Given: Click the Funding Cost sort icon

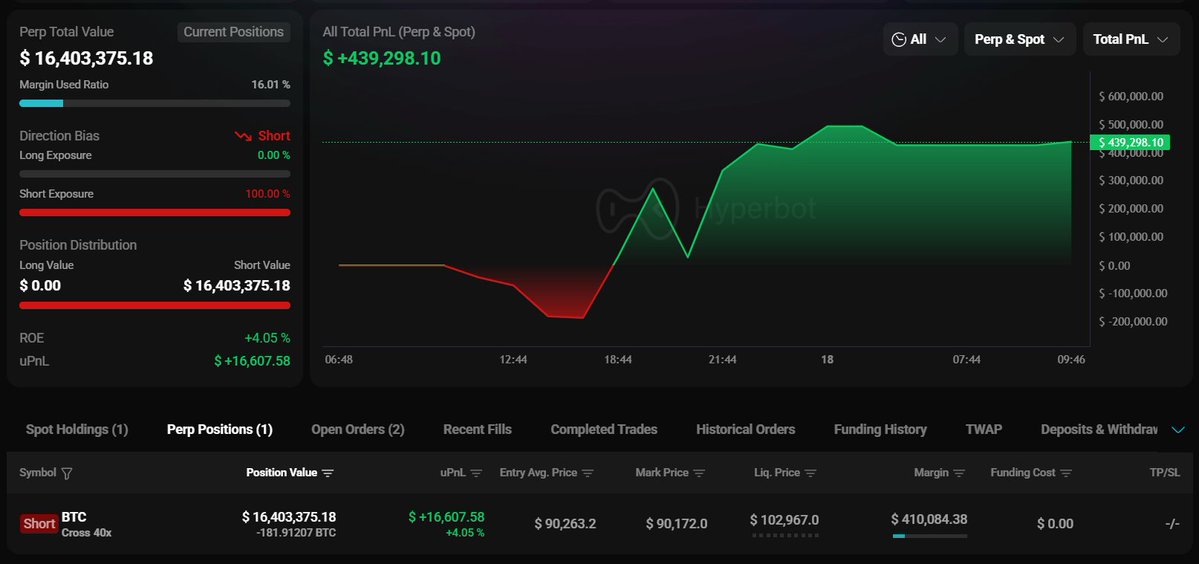Looking at the screenshot, I should click(1066, 473).
